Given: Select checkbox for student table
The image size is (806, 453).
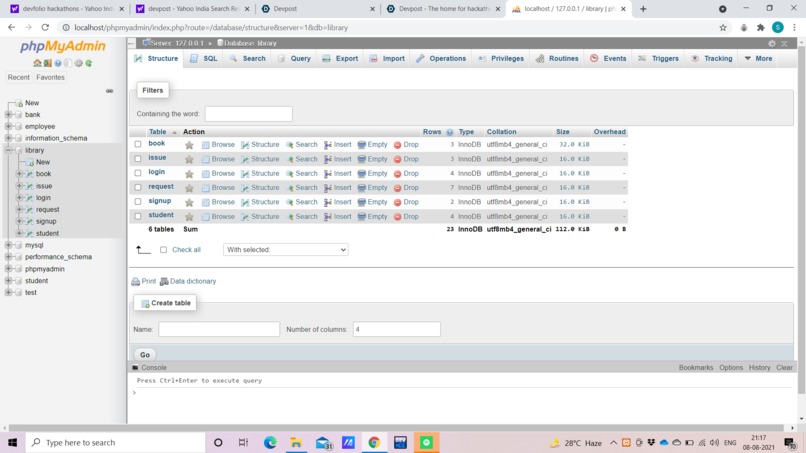Looking at the screenshot, I should (x=138, y=216).
